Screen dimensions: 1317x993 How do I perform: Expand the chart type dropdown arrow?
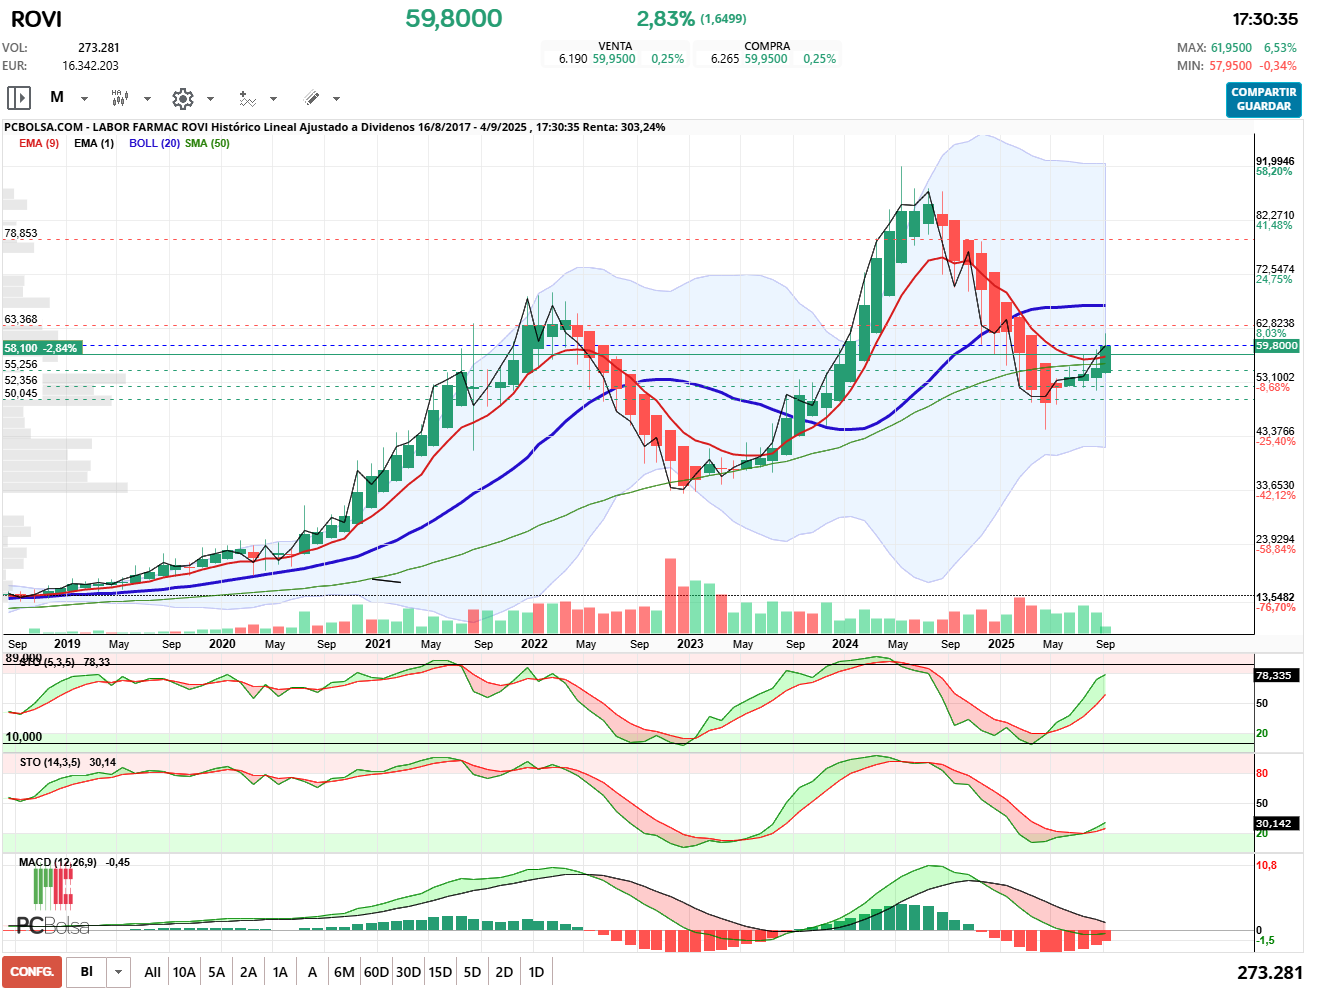(147, 98)
